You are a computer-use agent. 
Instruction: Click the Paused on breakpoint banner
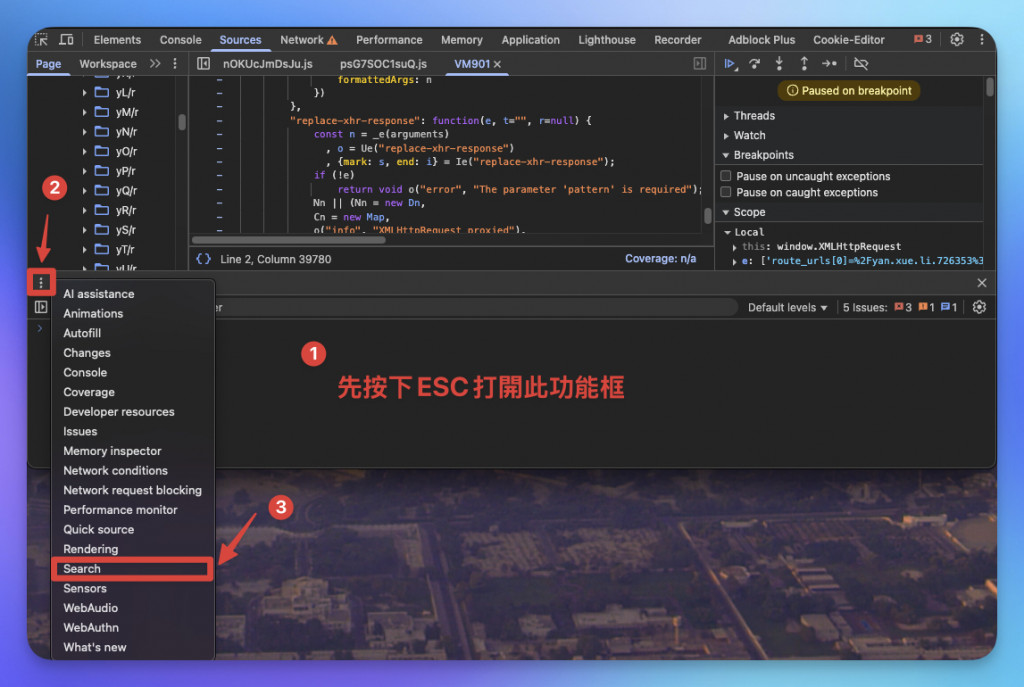(848, 91)
